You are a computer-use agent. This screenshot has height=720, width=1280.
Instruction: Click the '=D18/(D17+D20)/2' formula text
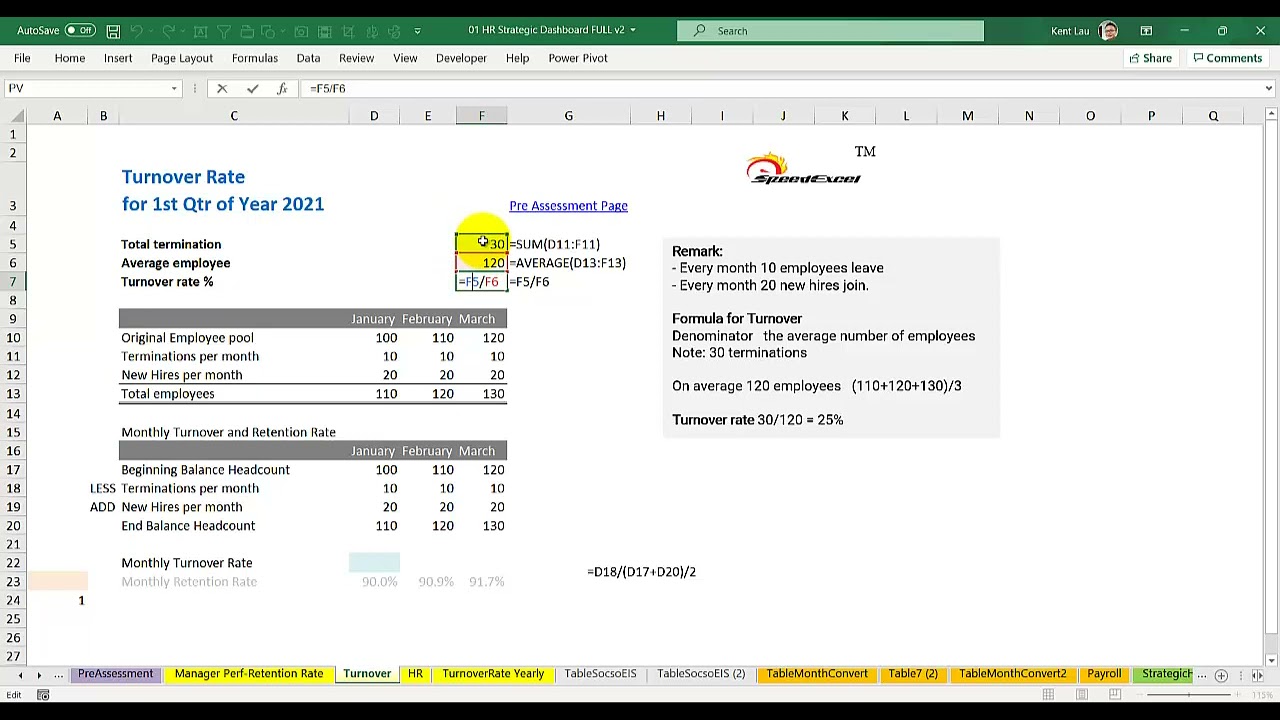(641, 572)
